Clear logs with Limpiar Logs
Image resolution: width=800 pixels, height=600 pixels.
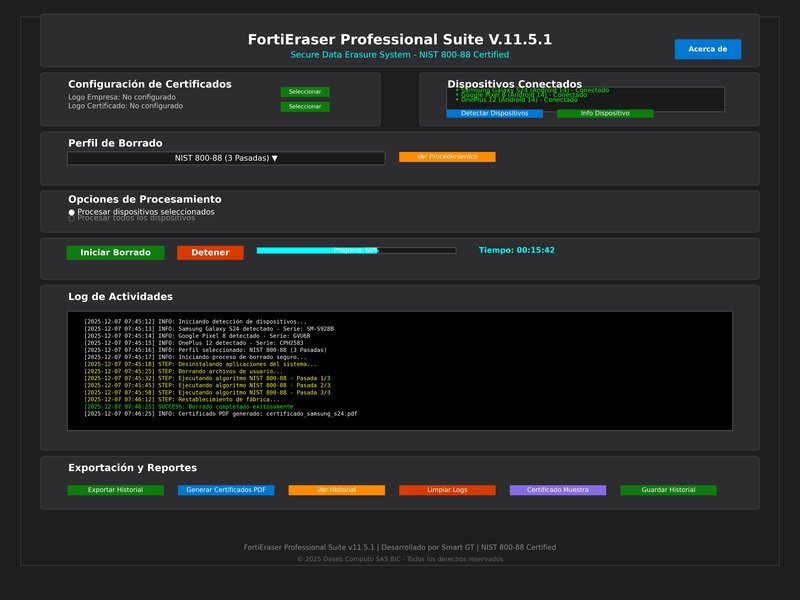pos(447,490)
